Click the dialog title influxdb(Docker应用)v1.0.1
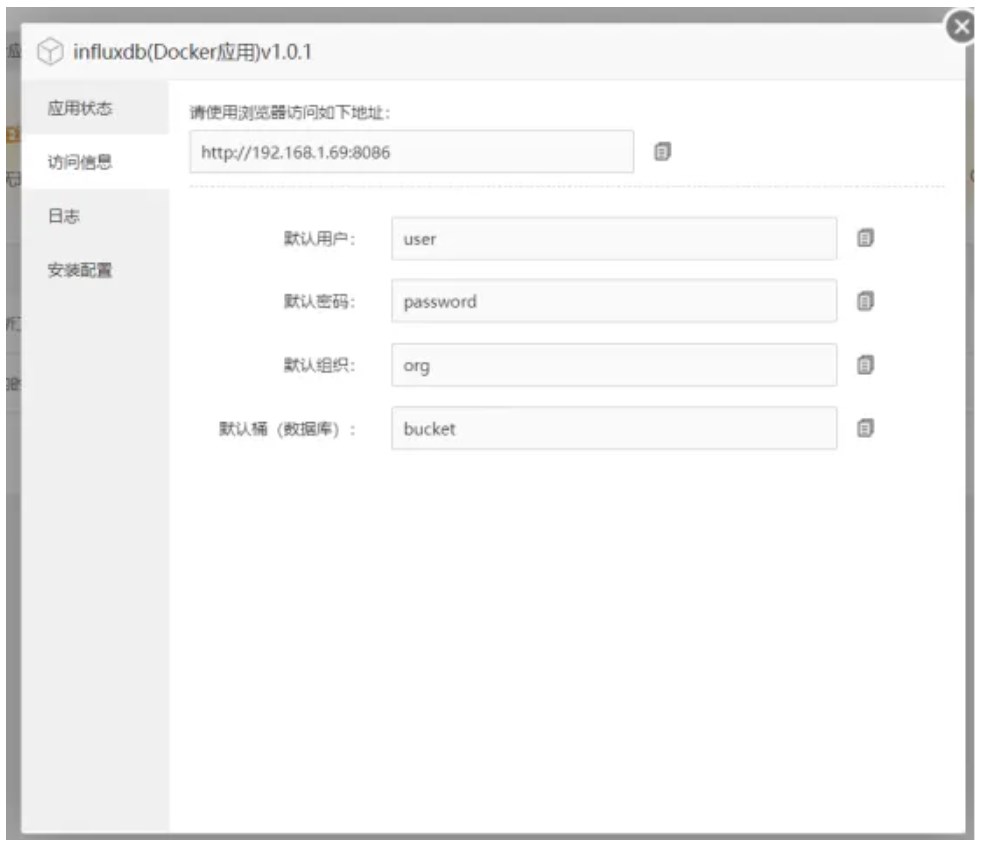Image resolution: width=981 pixels, height=846 pixels. 192,51
